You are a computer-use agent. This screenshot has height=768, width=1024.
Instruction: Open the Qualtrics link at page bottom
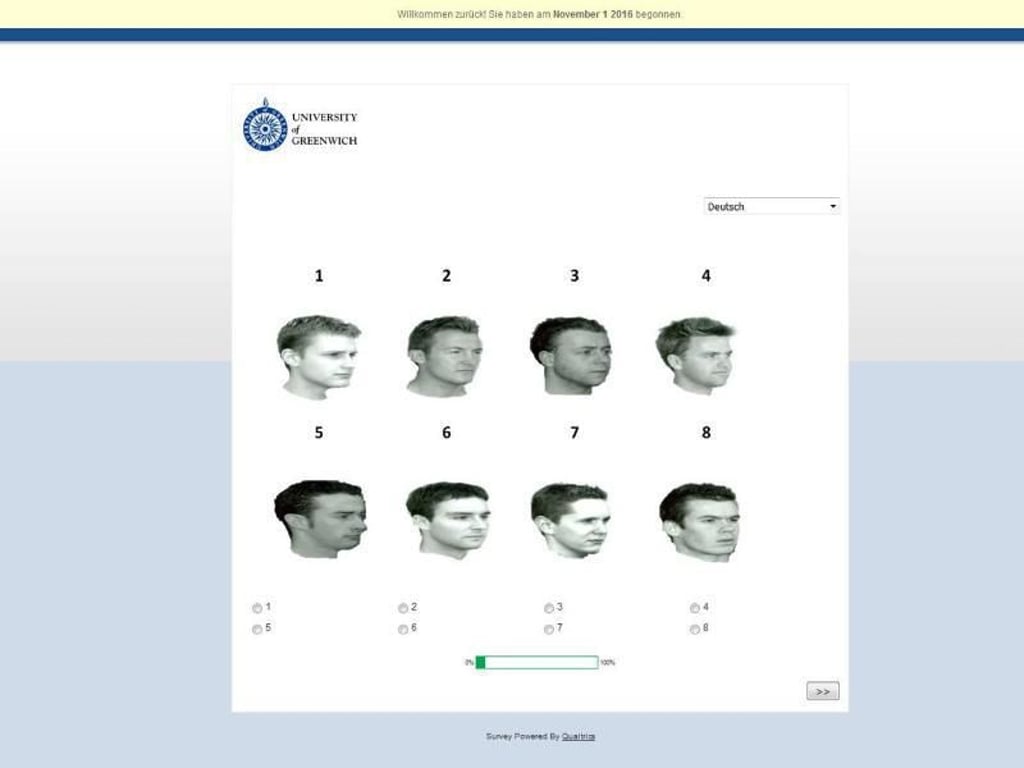point(577,735)
